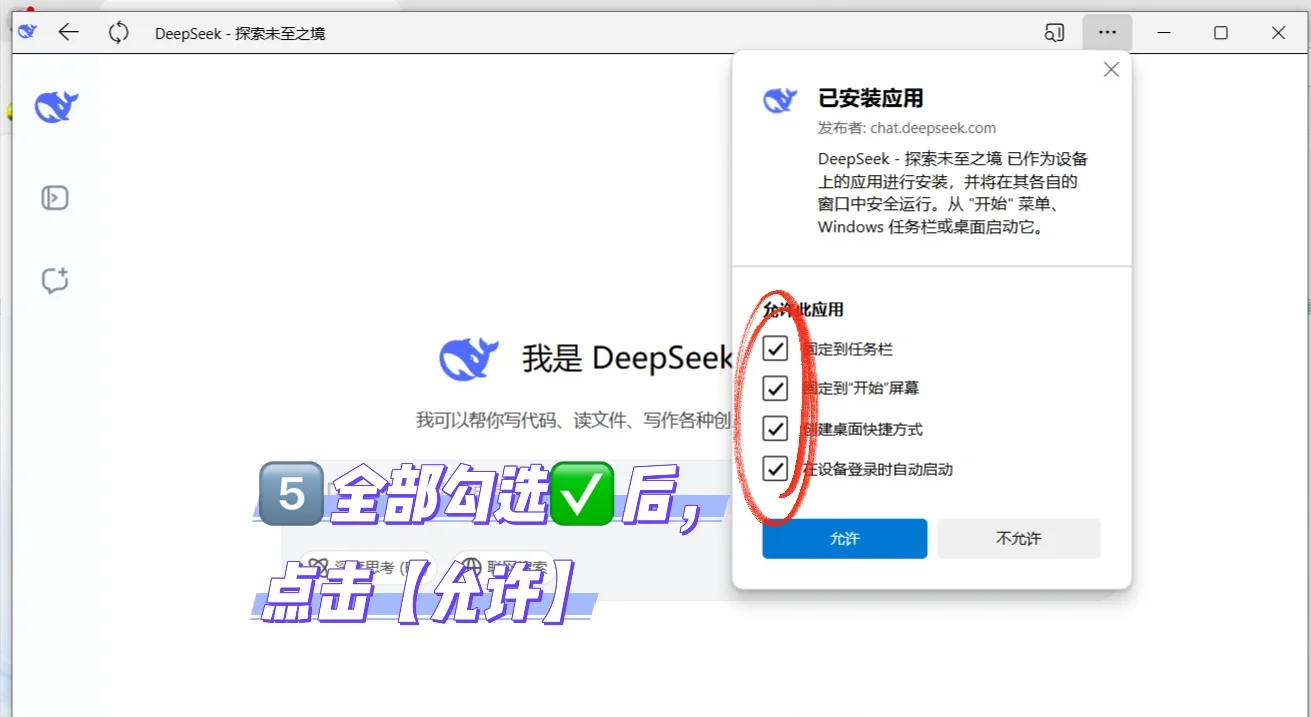Start a new chat via chat-plus icon
The image size is (1311, 717).
click(54, 280)
